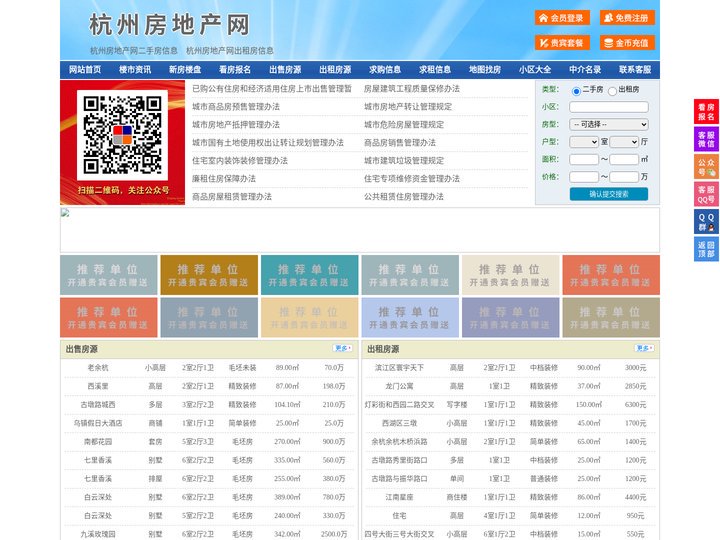Open link 房屋建筑工程质量保修办法
This screenshot has height=540, width=720.
[412, 89]
